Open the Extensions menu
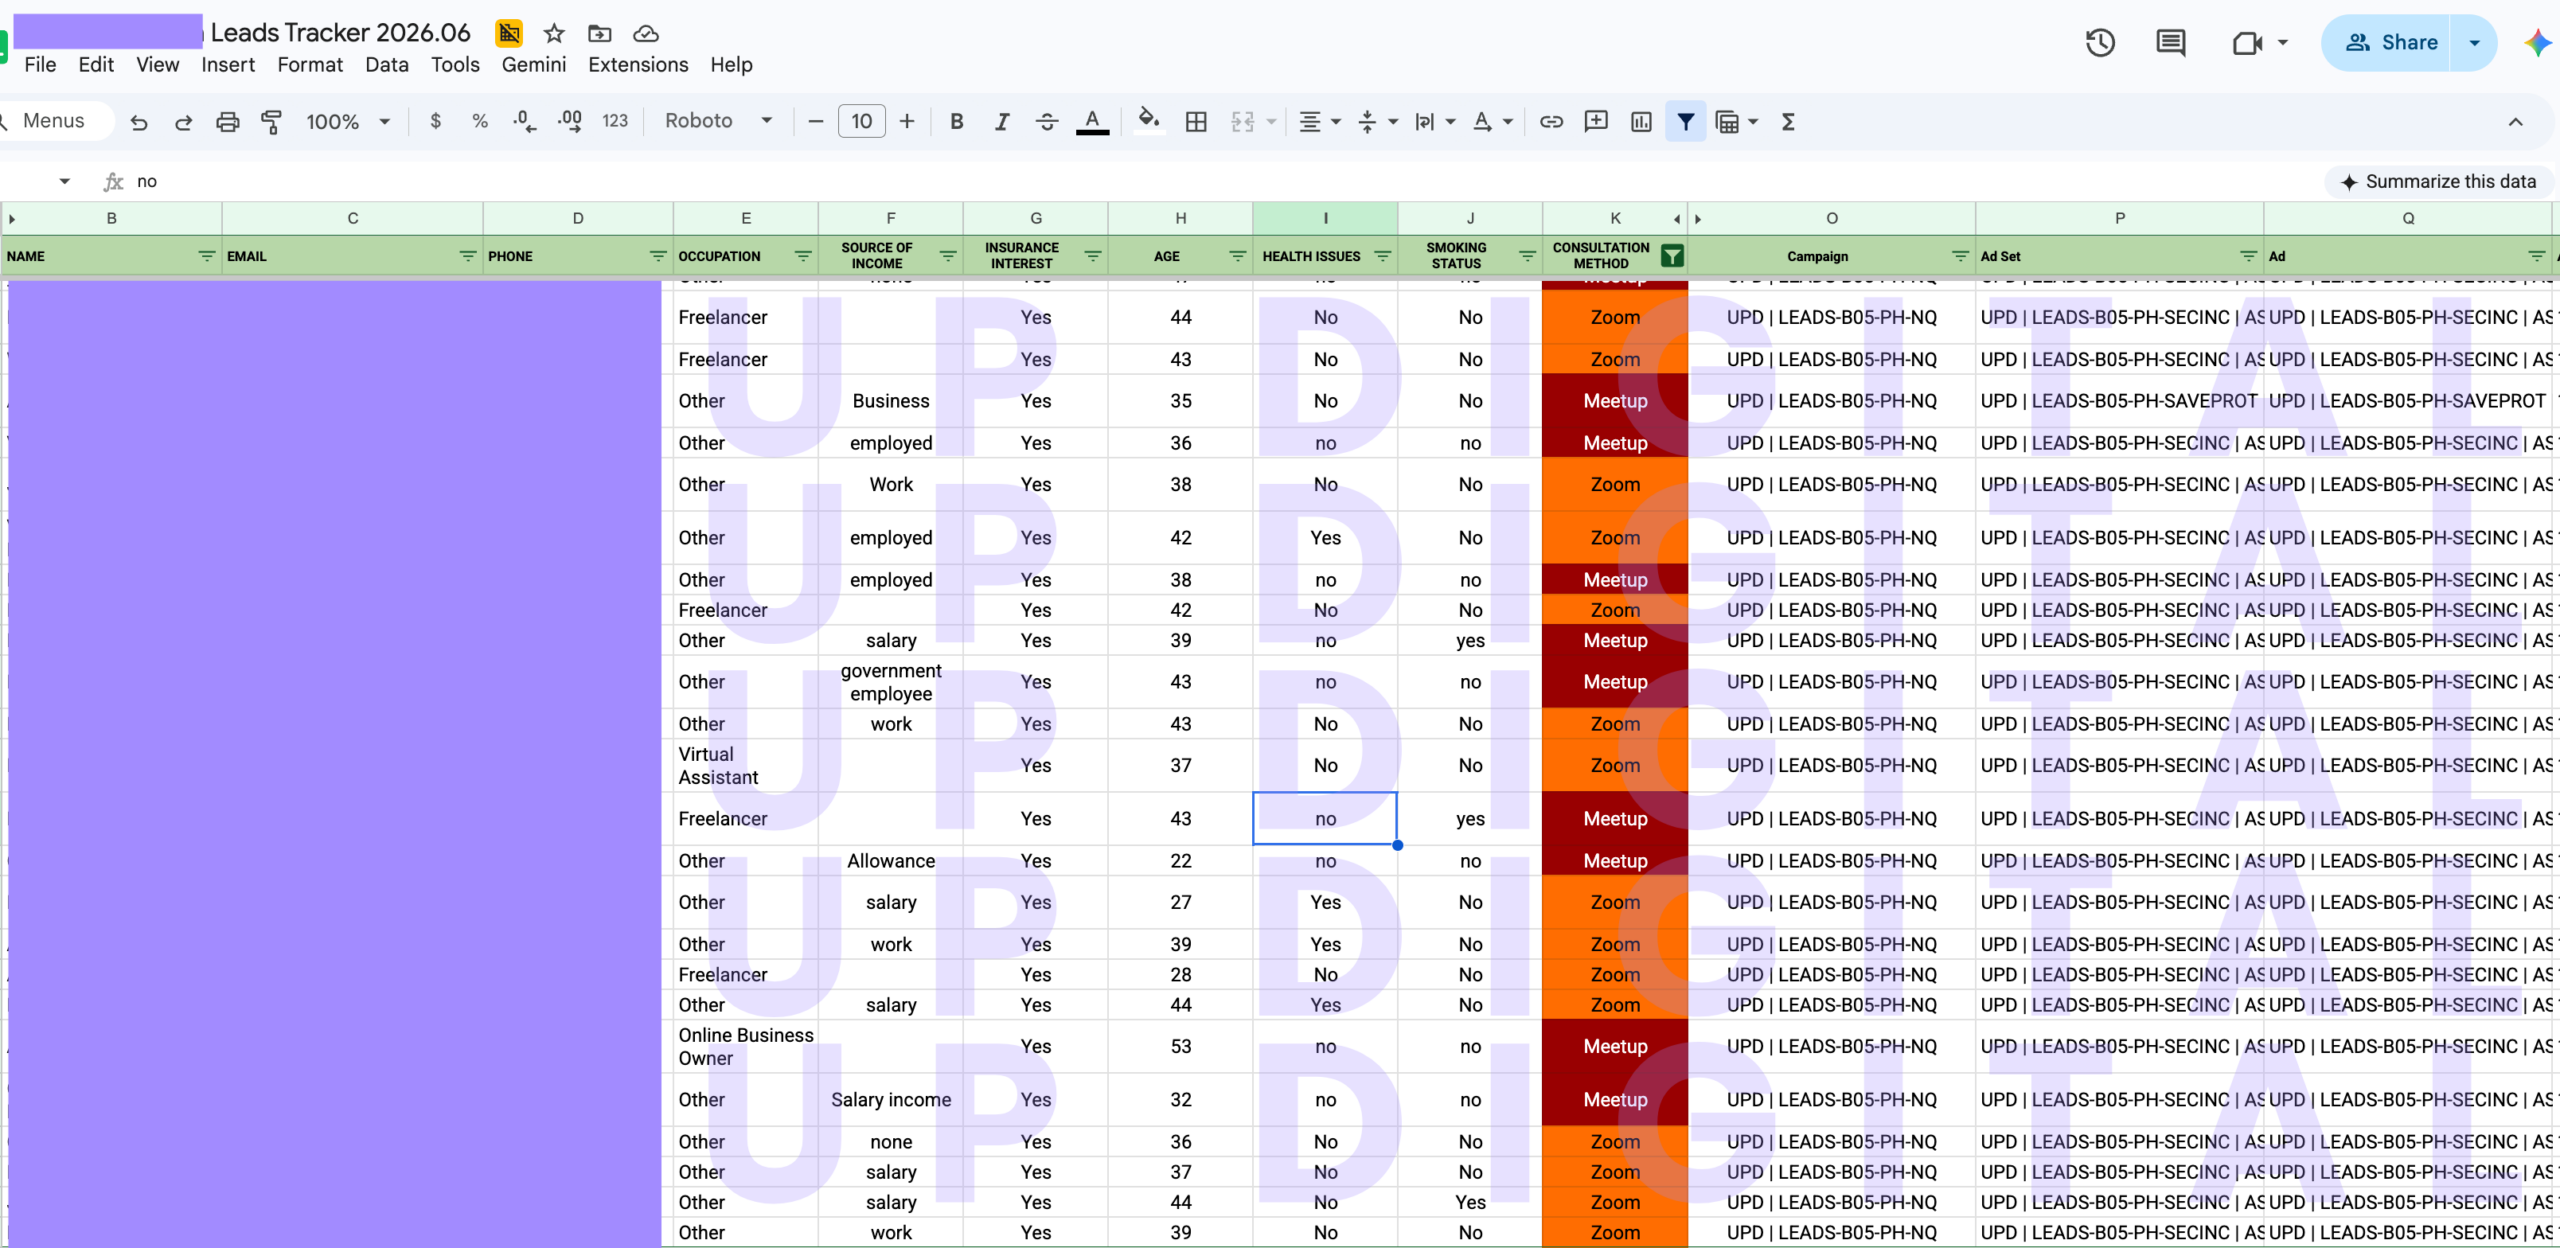Image resolution: width=2560 pixels, height=1248 pixels. (x=638, y=65)
